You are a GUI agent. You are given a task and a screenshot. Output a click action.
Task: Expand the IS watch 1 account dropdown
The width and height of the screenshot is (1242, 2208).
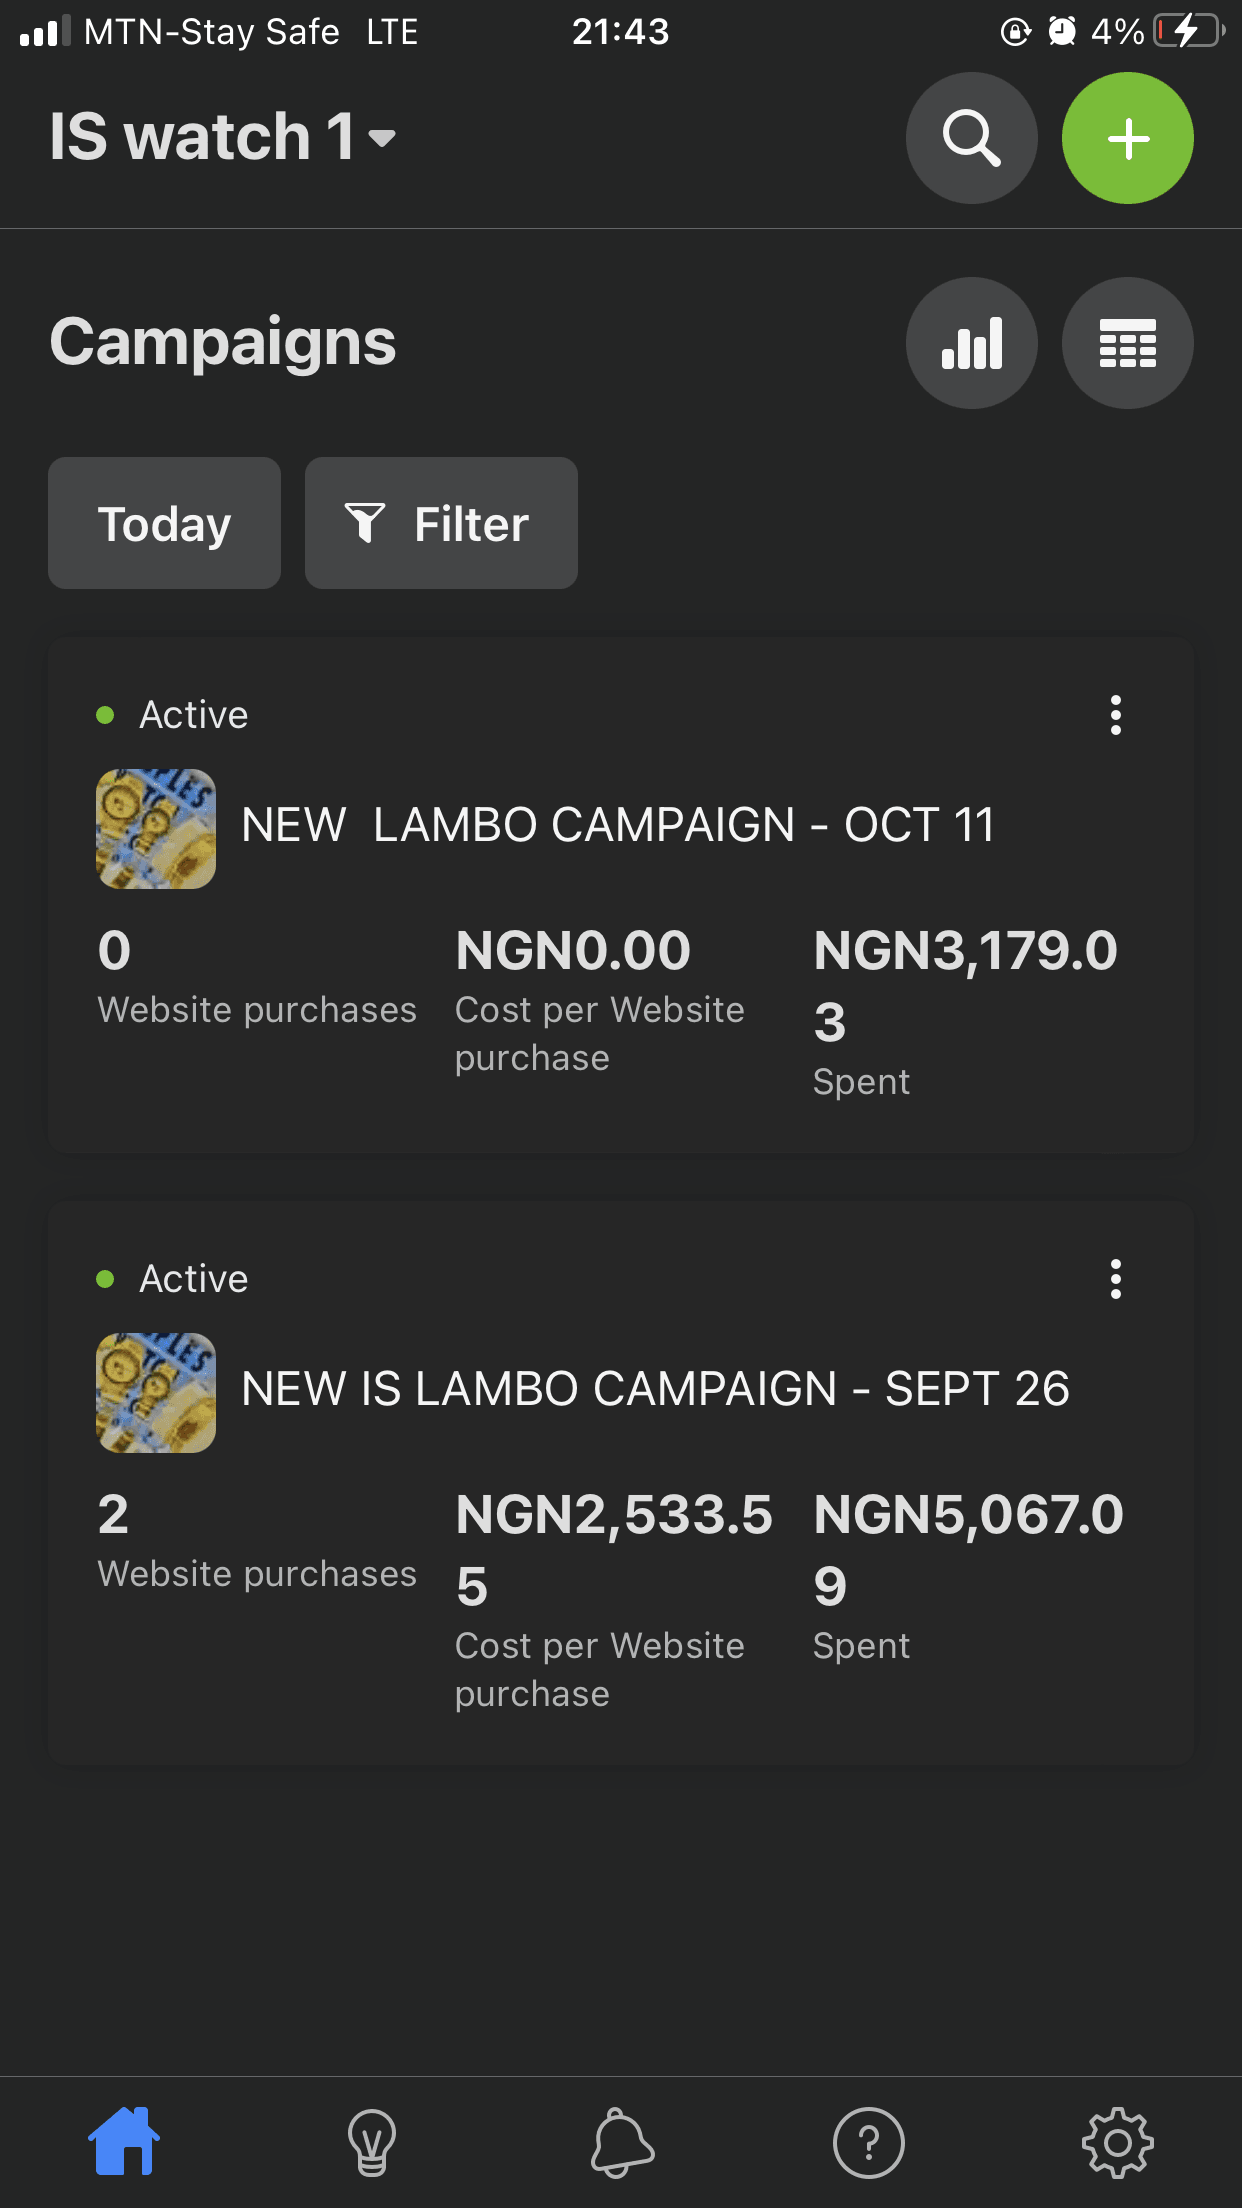pos(223,136)
